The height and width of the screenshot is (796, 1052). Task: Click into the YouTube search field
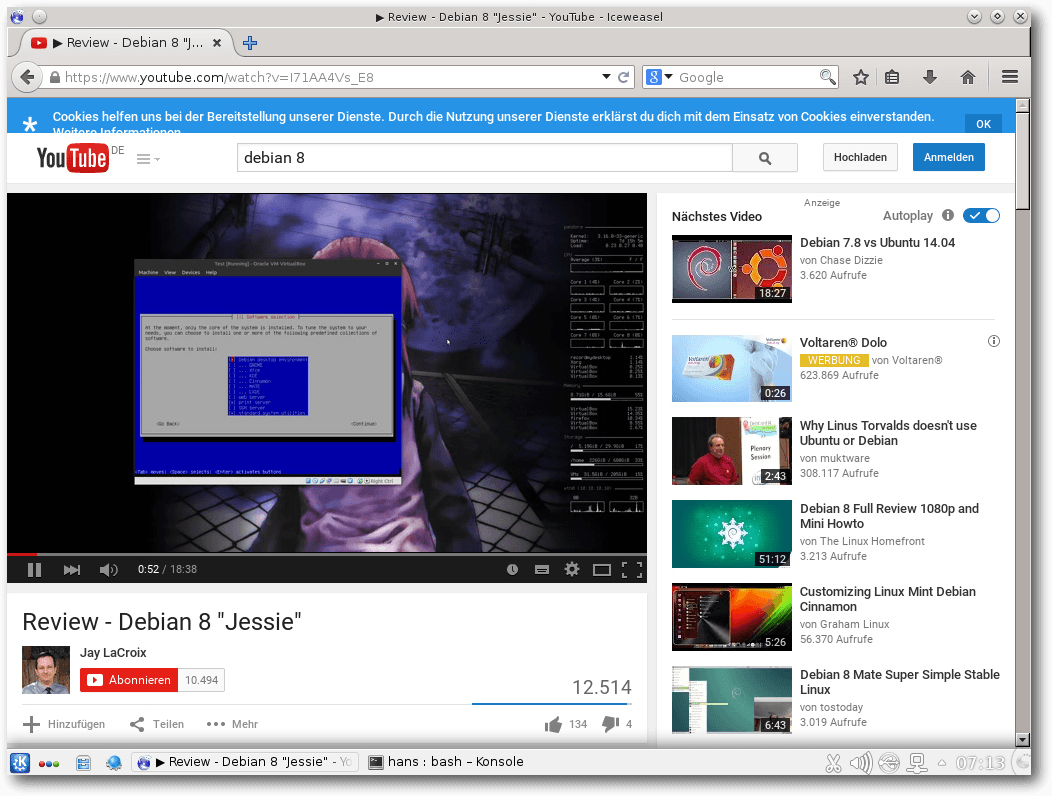tap(484, 158)
